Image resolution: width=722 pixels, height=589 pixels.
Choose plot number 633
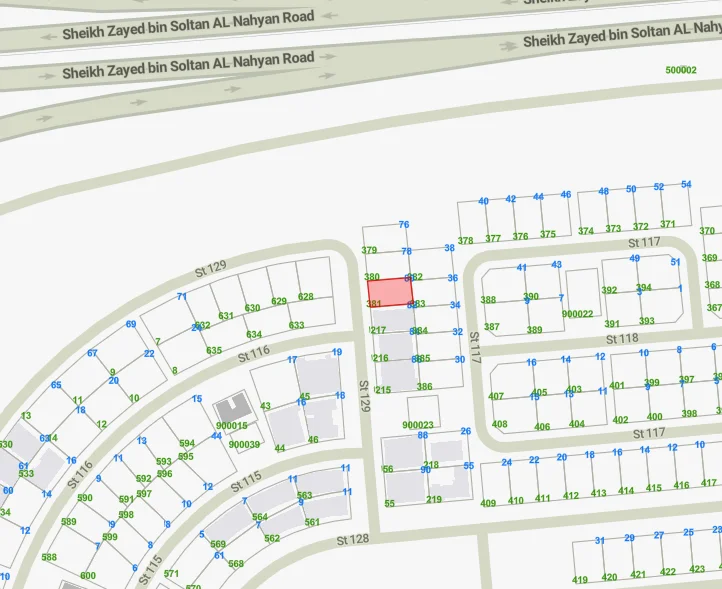296,325
